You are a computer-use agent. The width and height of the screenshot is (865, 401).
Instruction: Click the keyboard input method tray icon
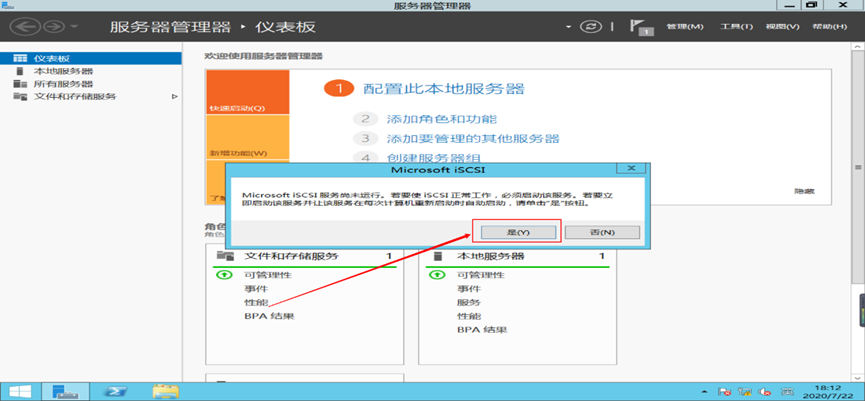[788, 392]
